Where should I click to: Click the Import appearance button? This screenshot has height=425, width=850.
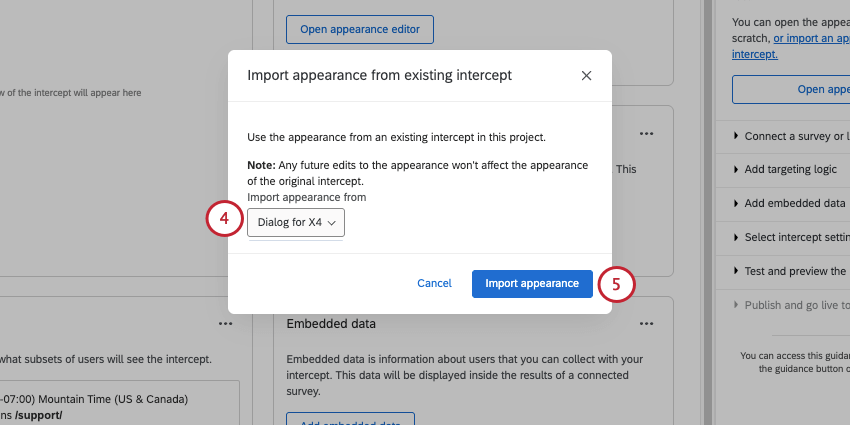(531, 283)
